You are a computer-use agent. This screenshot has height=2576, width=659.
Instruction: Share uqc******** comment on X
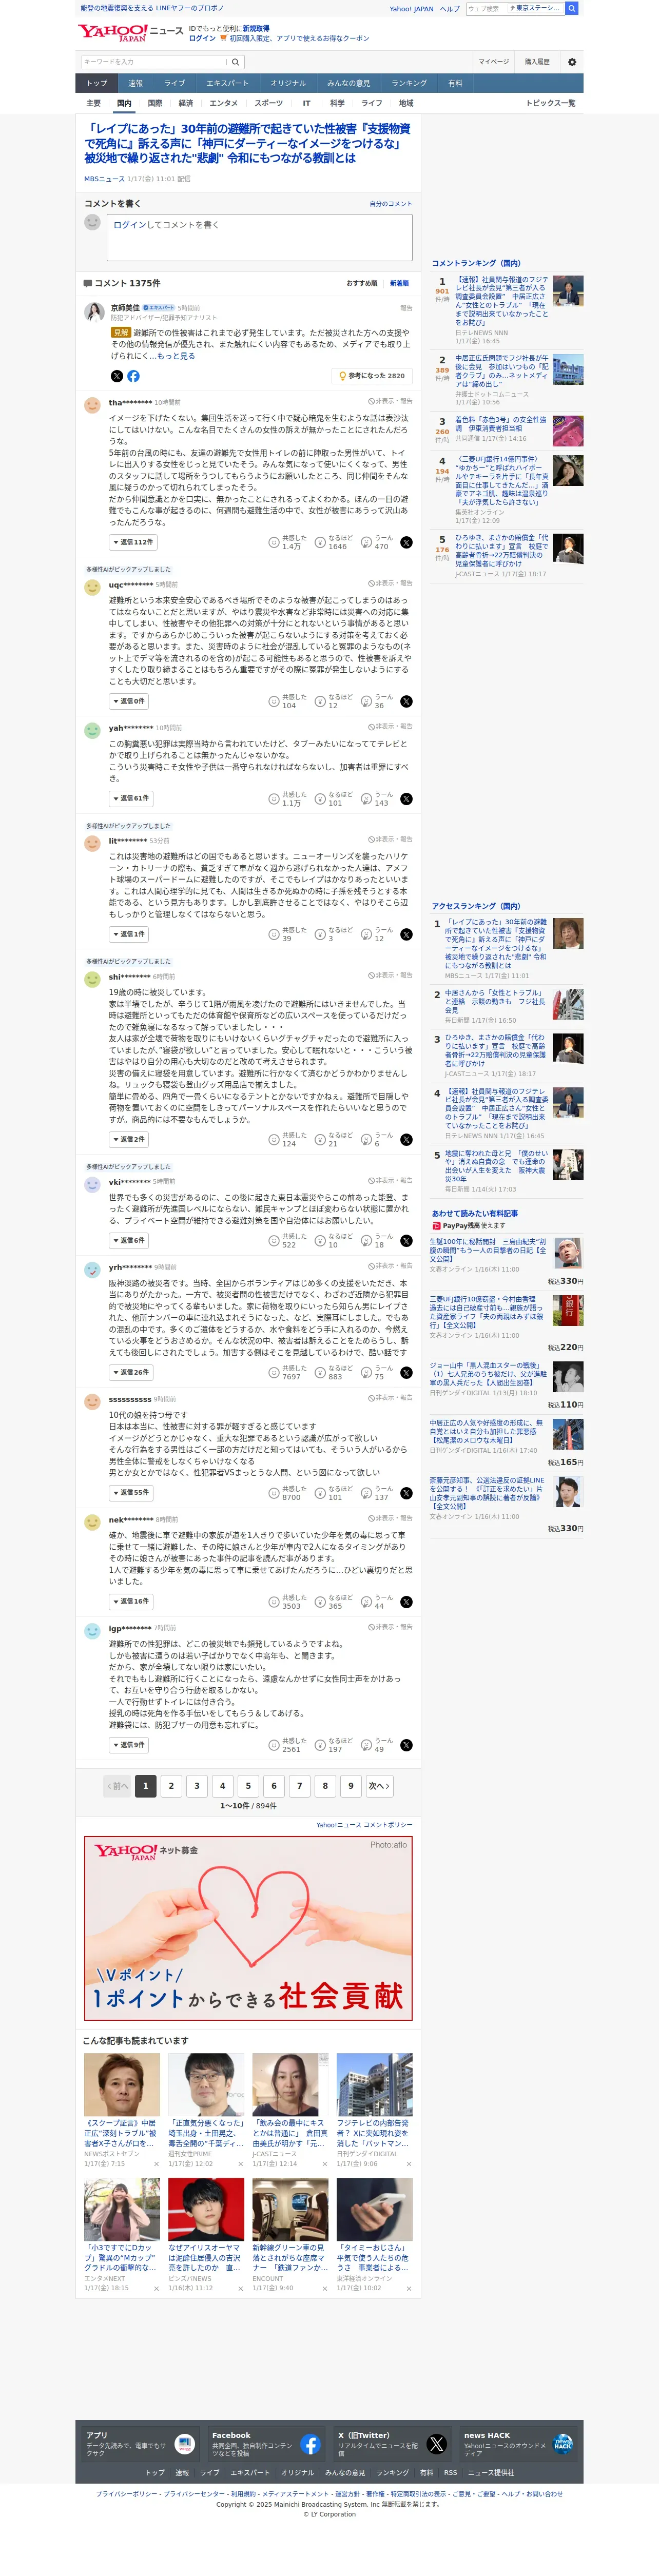tap(406, 702)
